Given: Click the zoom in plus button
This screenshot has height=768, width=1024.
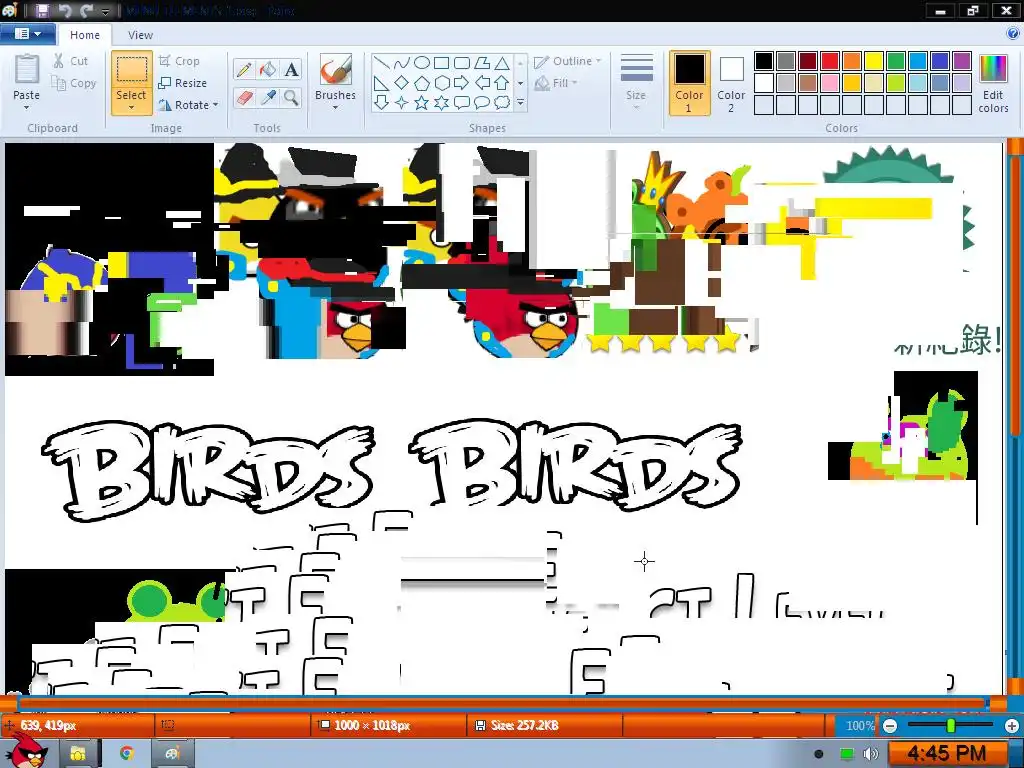Looking at the screenshot, I should click(x=1012, y=726).
